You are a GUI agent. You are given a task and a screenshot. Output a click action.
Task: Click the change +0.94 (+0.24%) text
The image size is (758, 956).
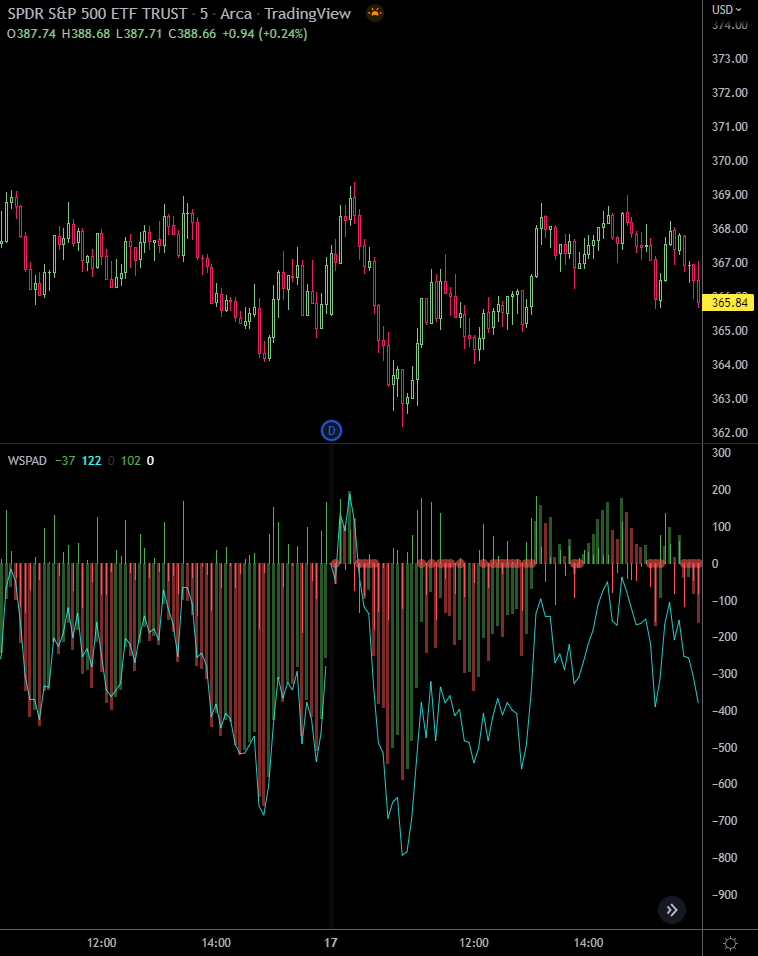(265, 34)
